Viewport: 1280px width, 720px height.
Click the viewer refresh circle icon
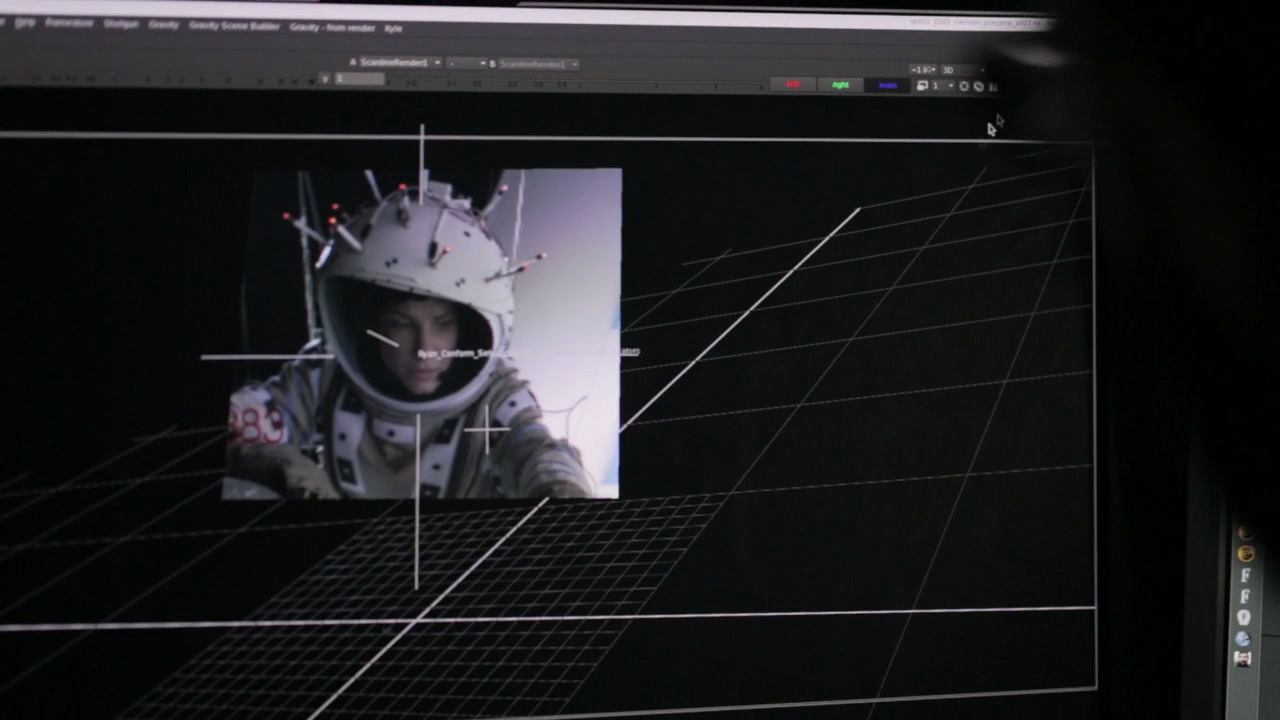(979, 86)
